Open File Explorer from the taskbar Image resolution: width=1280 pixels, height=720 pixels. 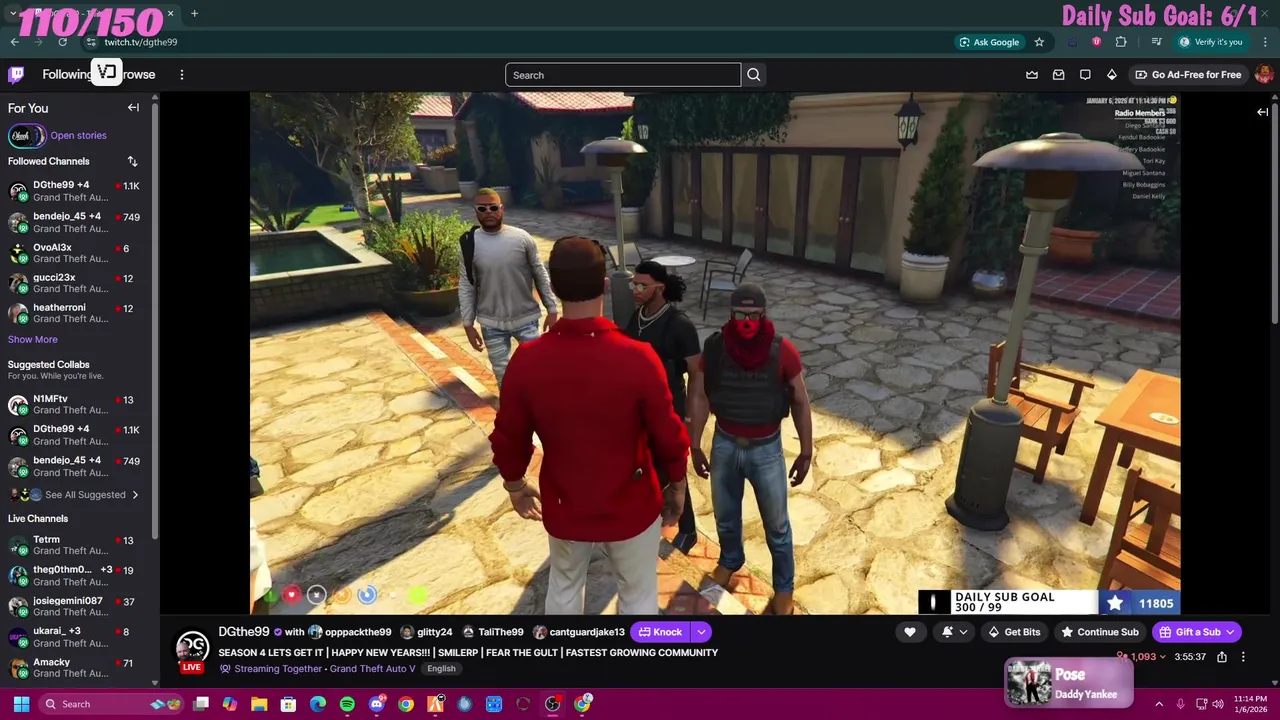pyautogui.click(x=259, y=704)
